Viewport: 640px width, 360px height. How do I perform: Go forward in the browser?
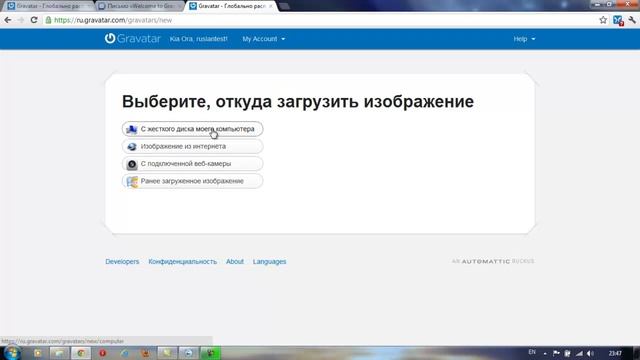pyautogui.click(x=21, y=20)
